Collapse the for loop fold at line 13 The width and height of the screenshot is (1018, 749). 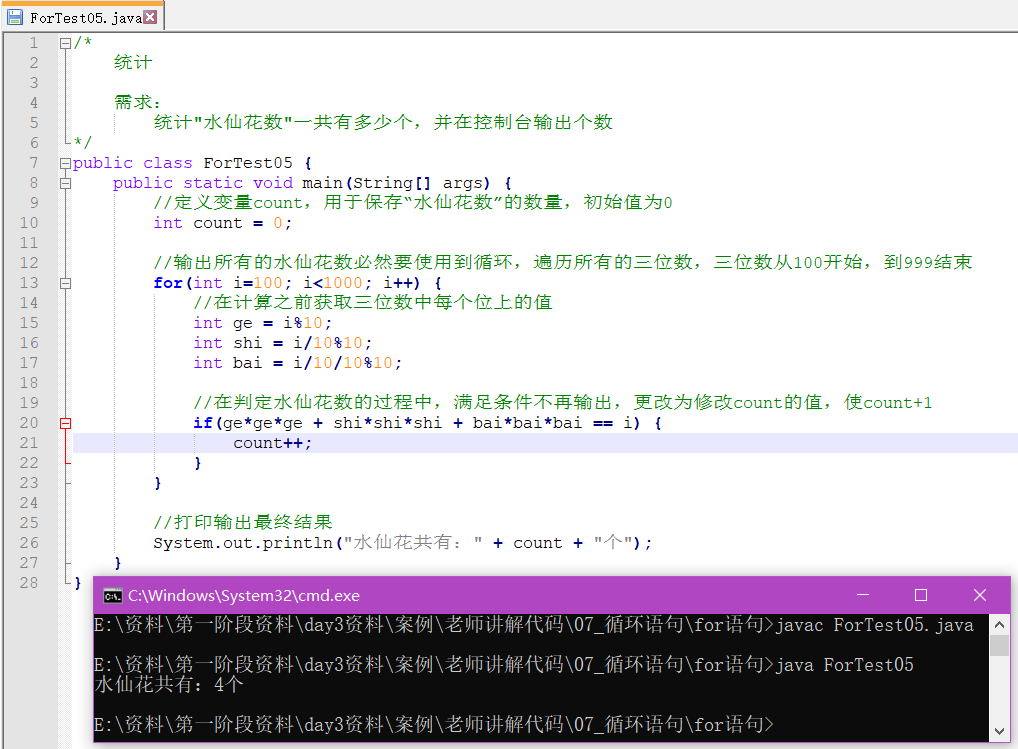click(x=65, y=284)
